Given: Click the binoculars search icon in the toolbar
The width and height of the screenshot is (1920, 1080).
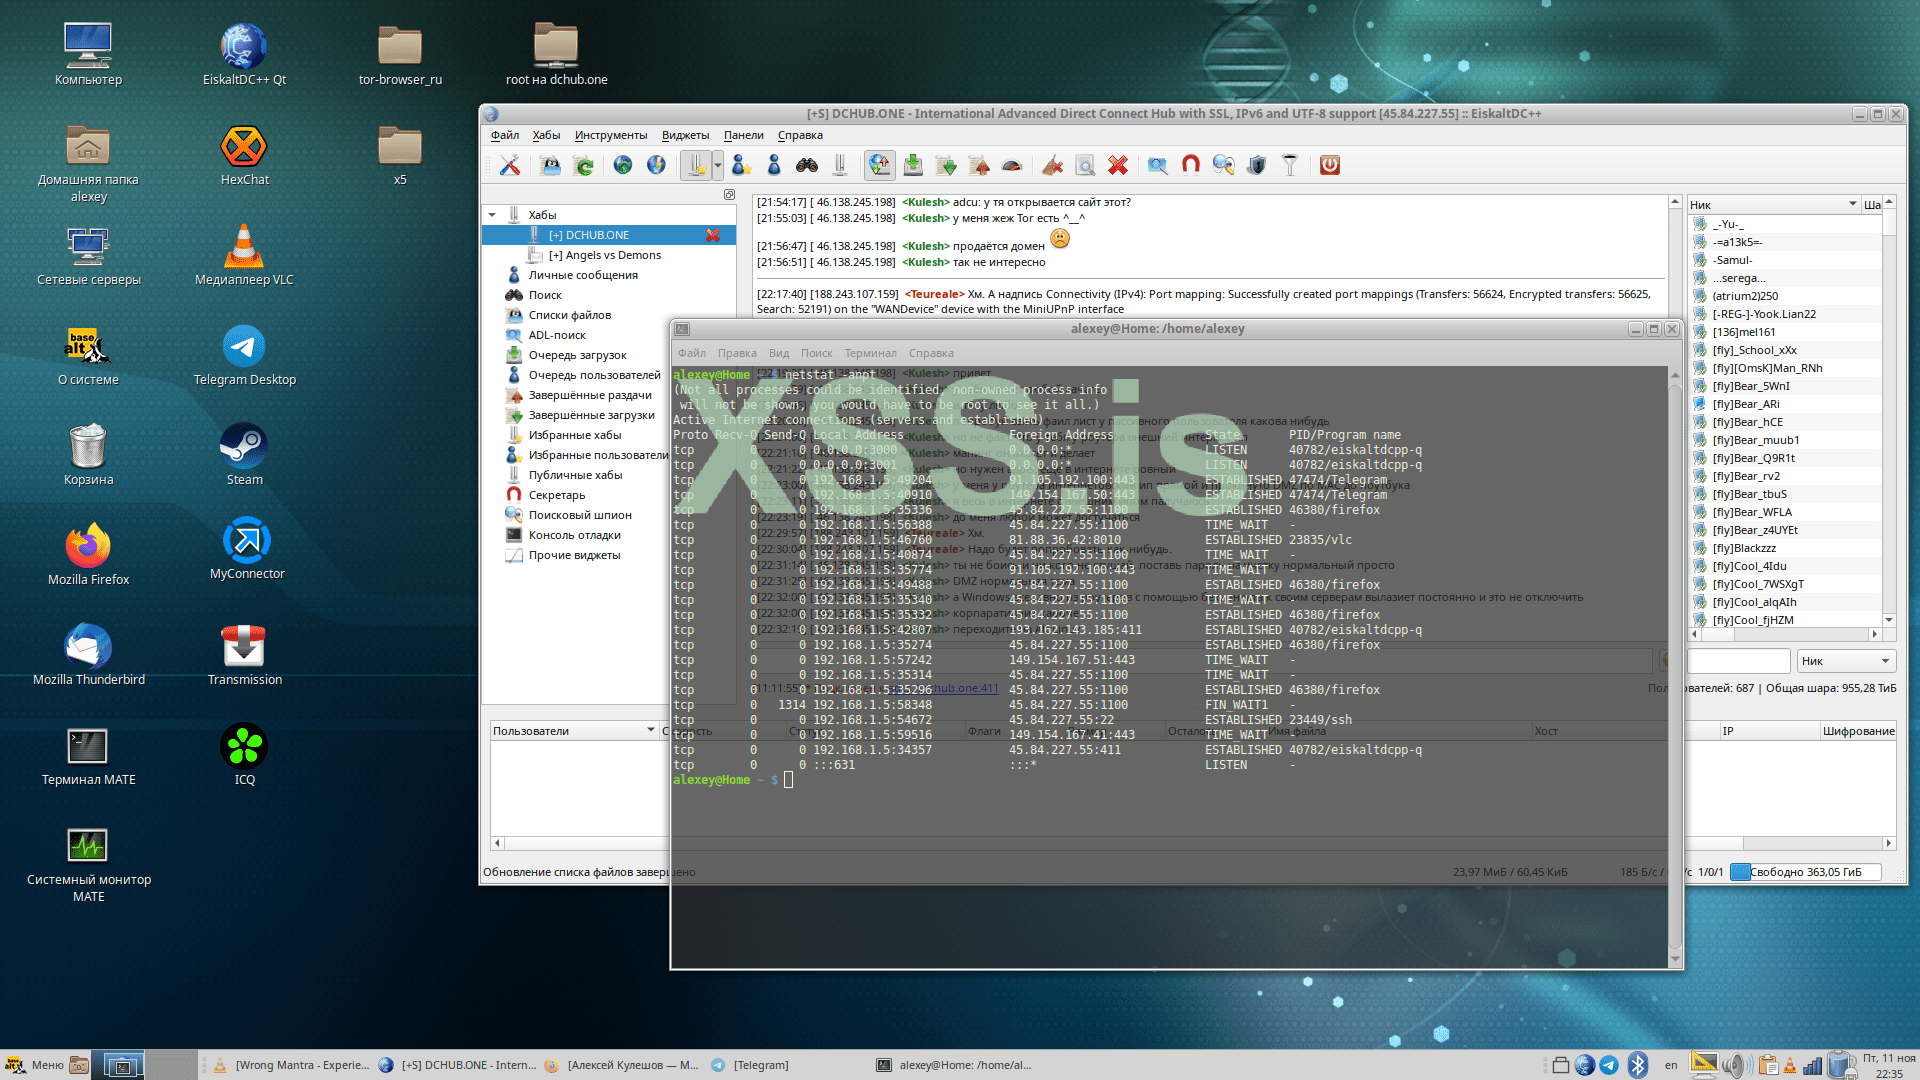Looking at the screenshot, I should [x=807, y=166].
